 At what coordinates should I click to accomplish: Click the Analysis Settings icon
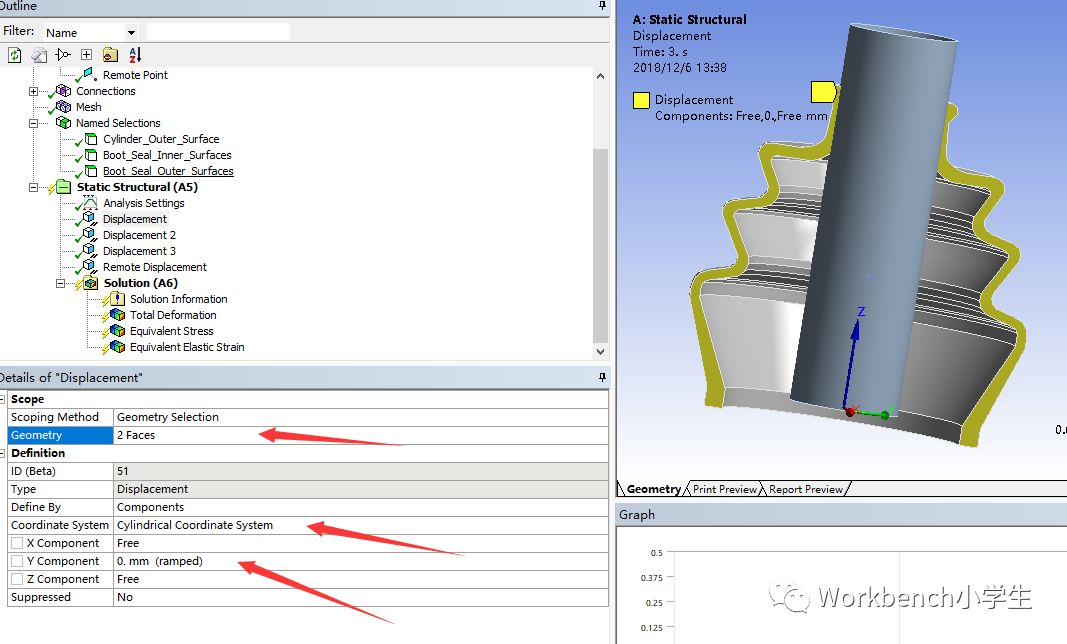coord(90,203)
